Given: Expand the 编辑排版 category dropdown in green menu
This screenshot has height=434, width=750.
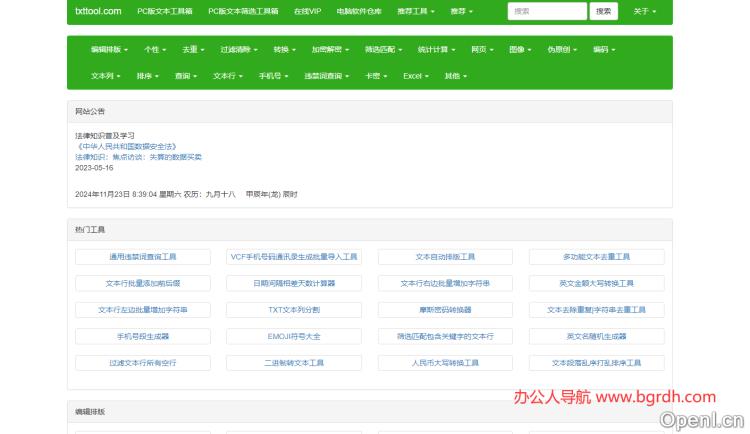Looking at the screenshot, I should point(109,49).
